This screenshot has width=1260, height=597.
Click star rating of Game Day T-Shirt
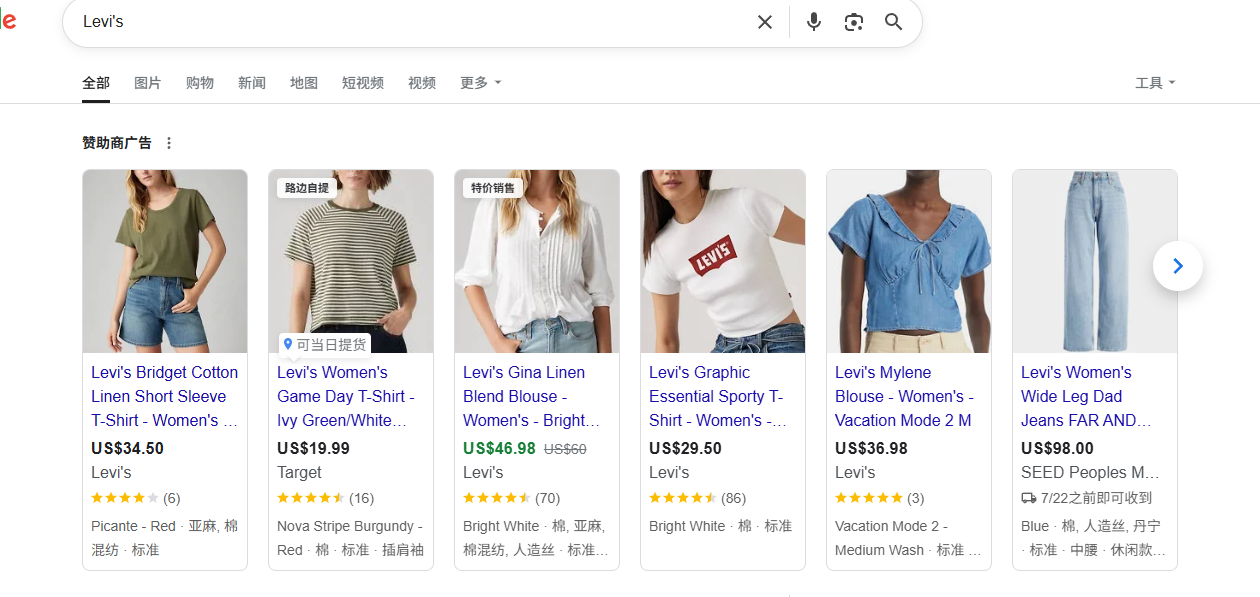tap(311, 498)
